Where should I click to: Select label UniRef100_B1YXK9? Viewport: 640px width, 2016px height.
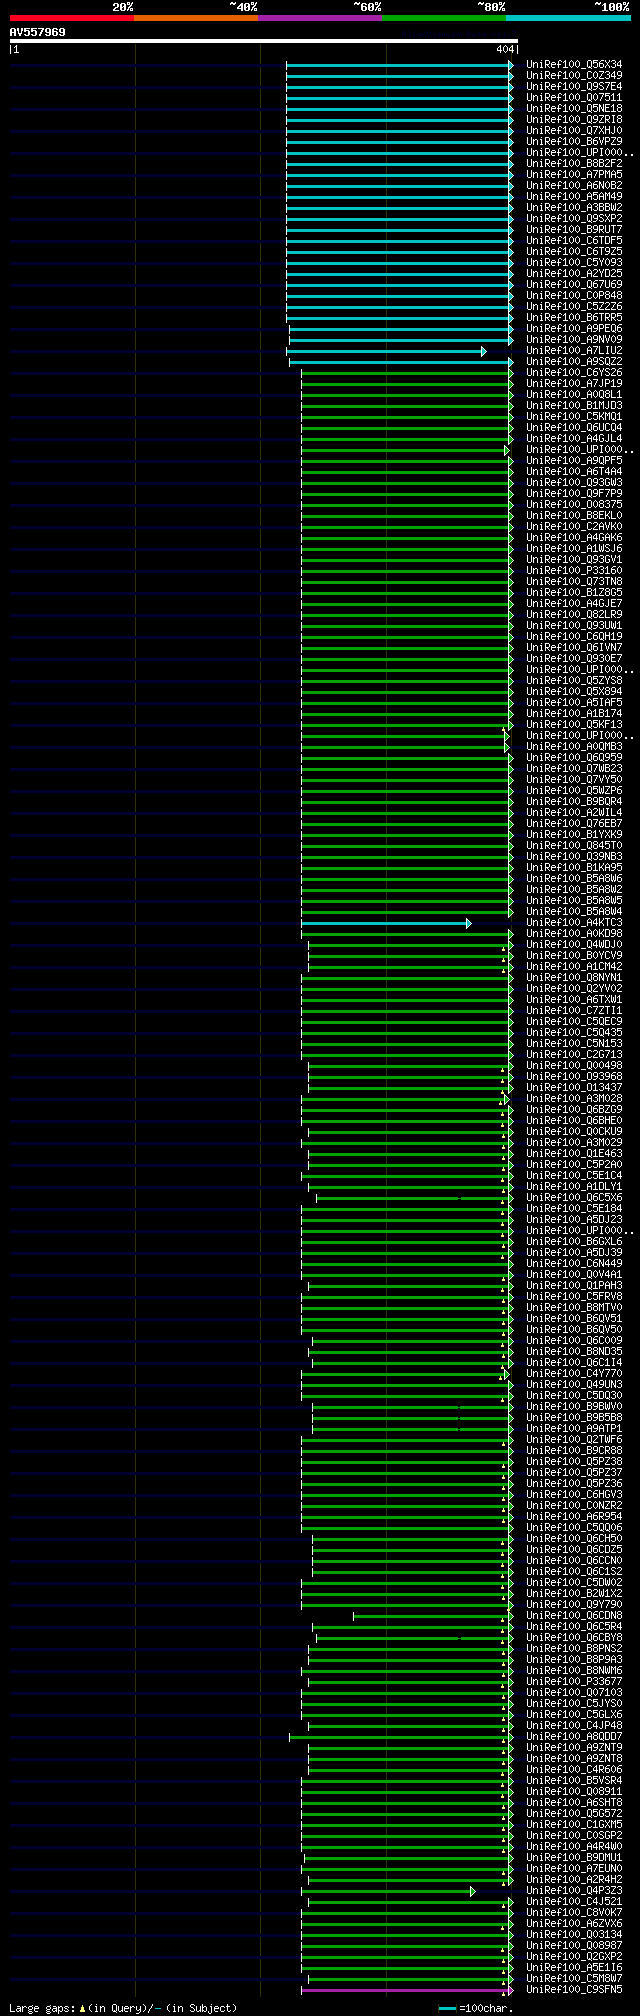(x=574, y=835)
